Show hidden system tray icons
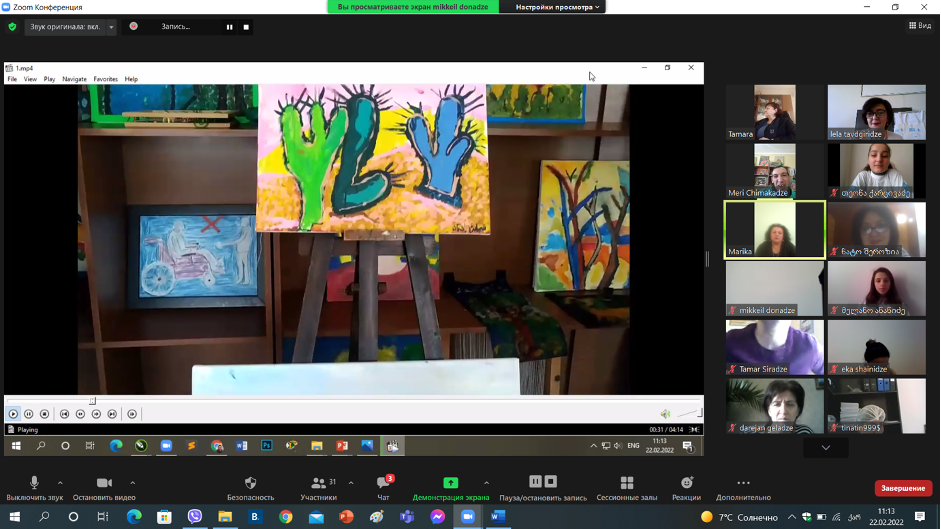Viewport: 941px width, 529px height. tap(792, 517)
